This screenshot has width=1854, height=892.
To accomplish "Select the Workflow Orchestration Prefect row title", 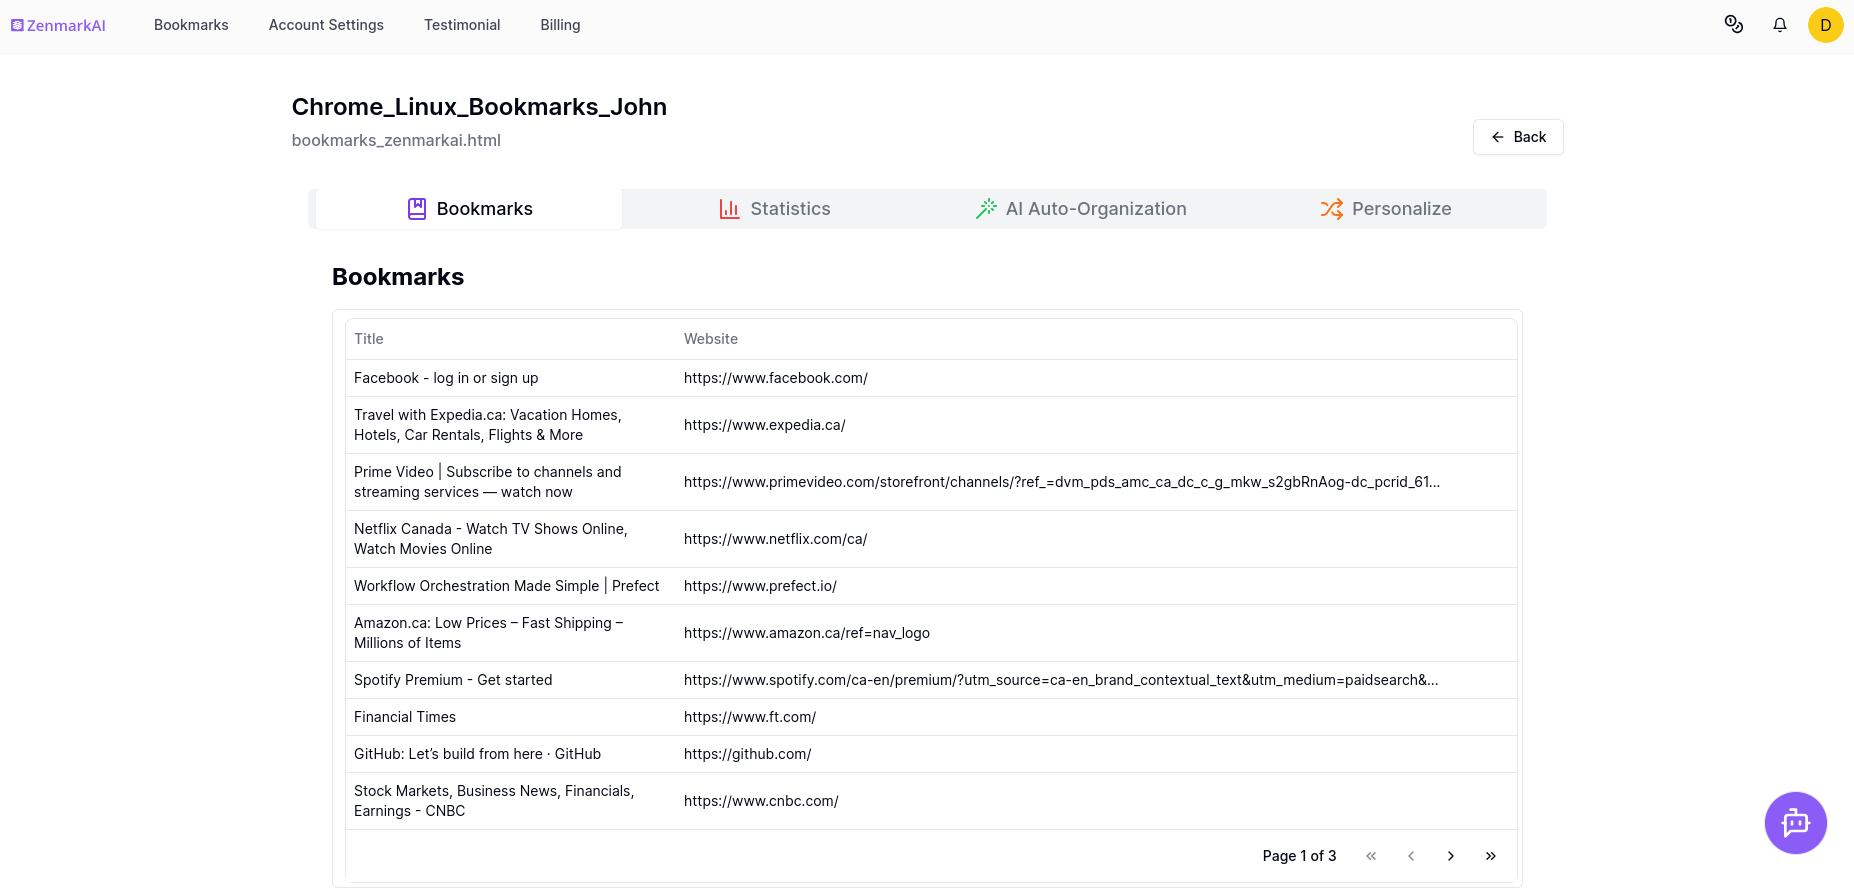I will click(507, 586).
